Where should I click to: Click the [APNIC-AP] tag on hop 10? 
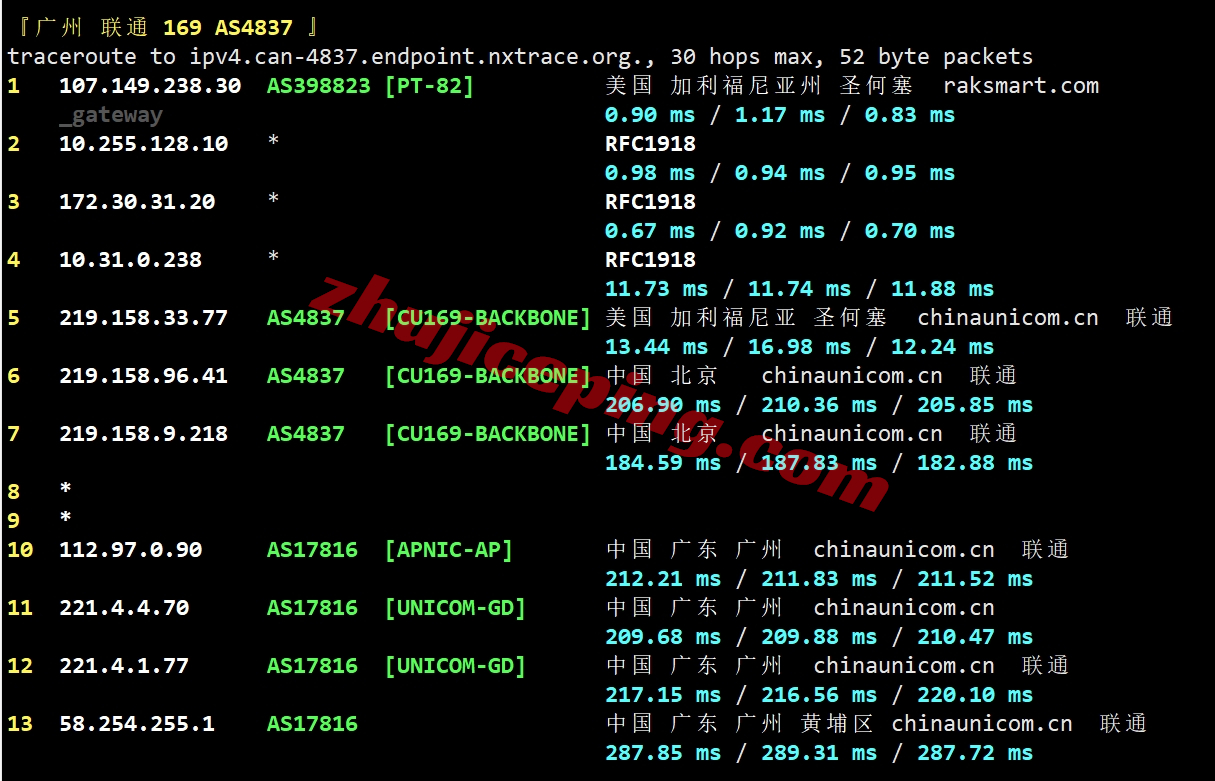(x=448, y=550)
